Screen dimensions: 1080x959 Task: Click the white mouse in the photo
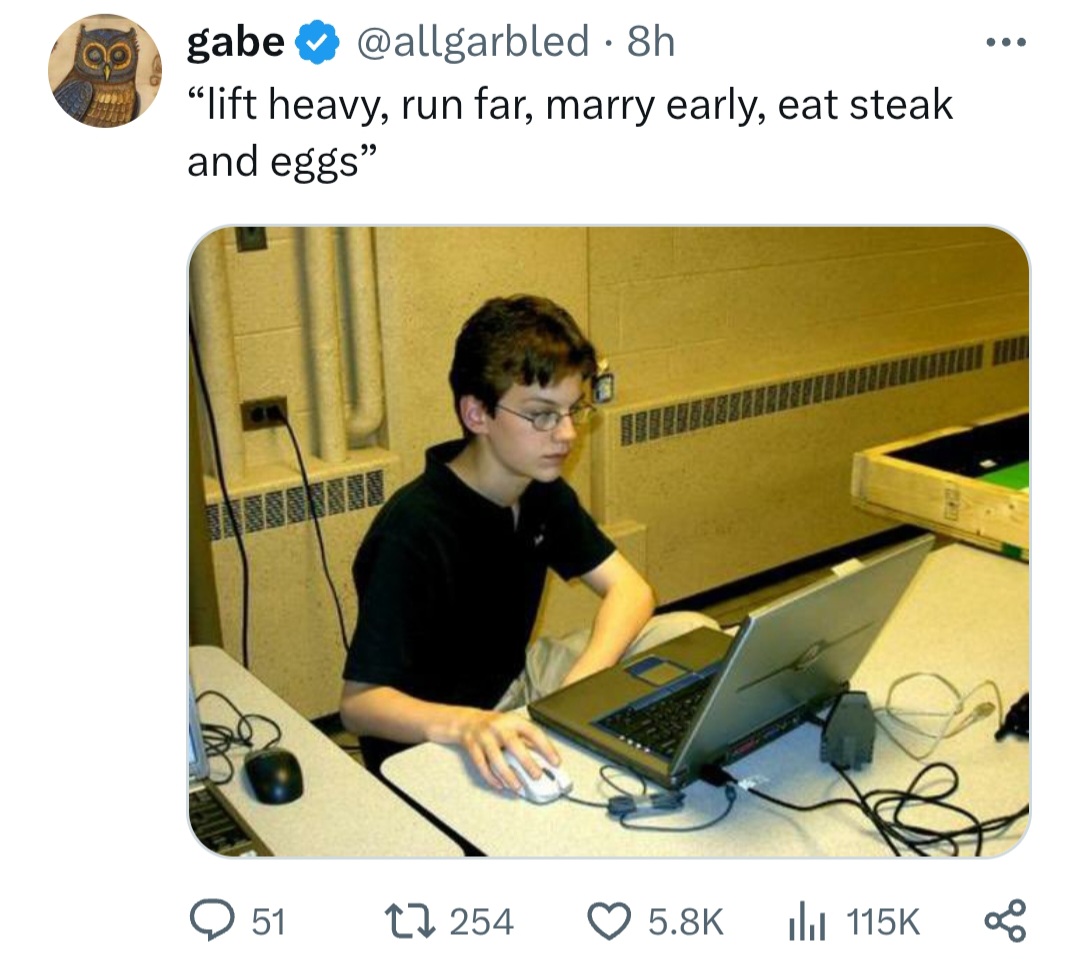[x=538, y=775]
